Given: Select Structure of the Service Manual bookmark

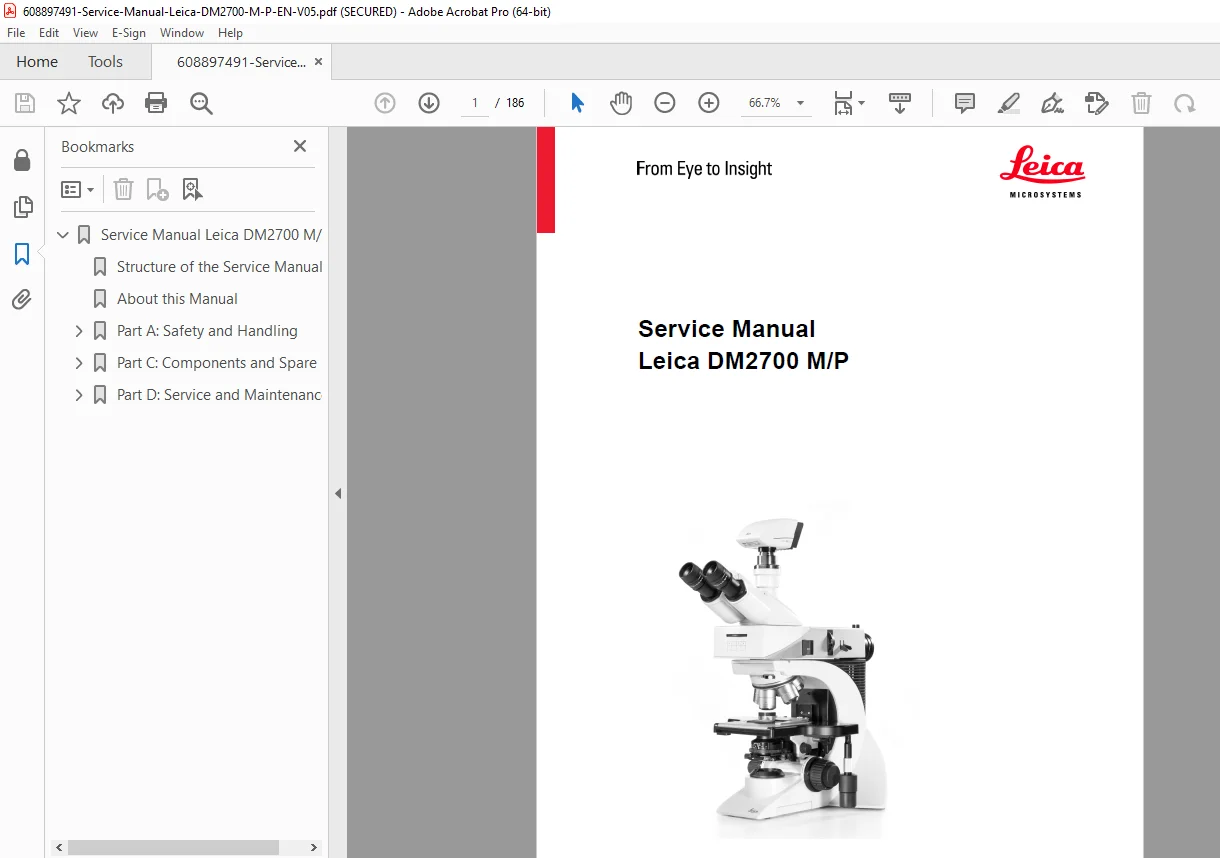Looking at the screenshot, I should point(219,267).
